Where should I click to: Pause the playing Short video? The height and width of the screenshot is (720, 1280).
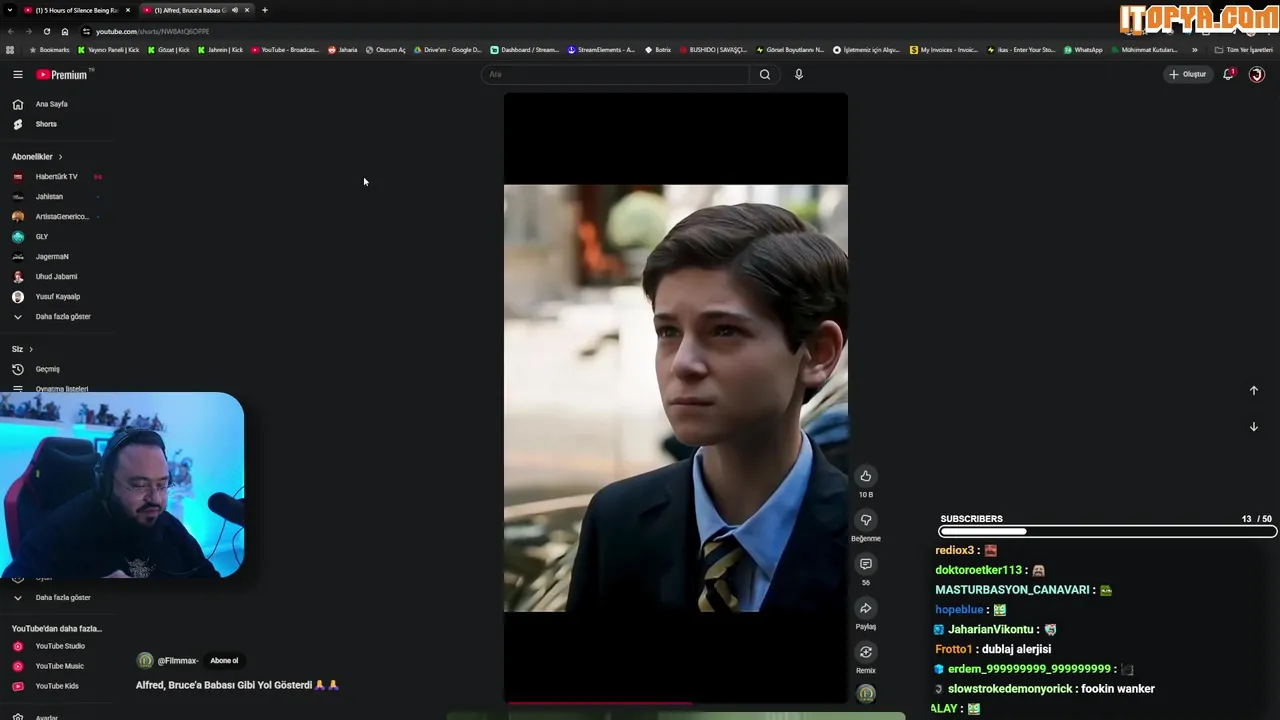click(x=676, y=398)
